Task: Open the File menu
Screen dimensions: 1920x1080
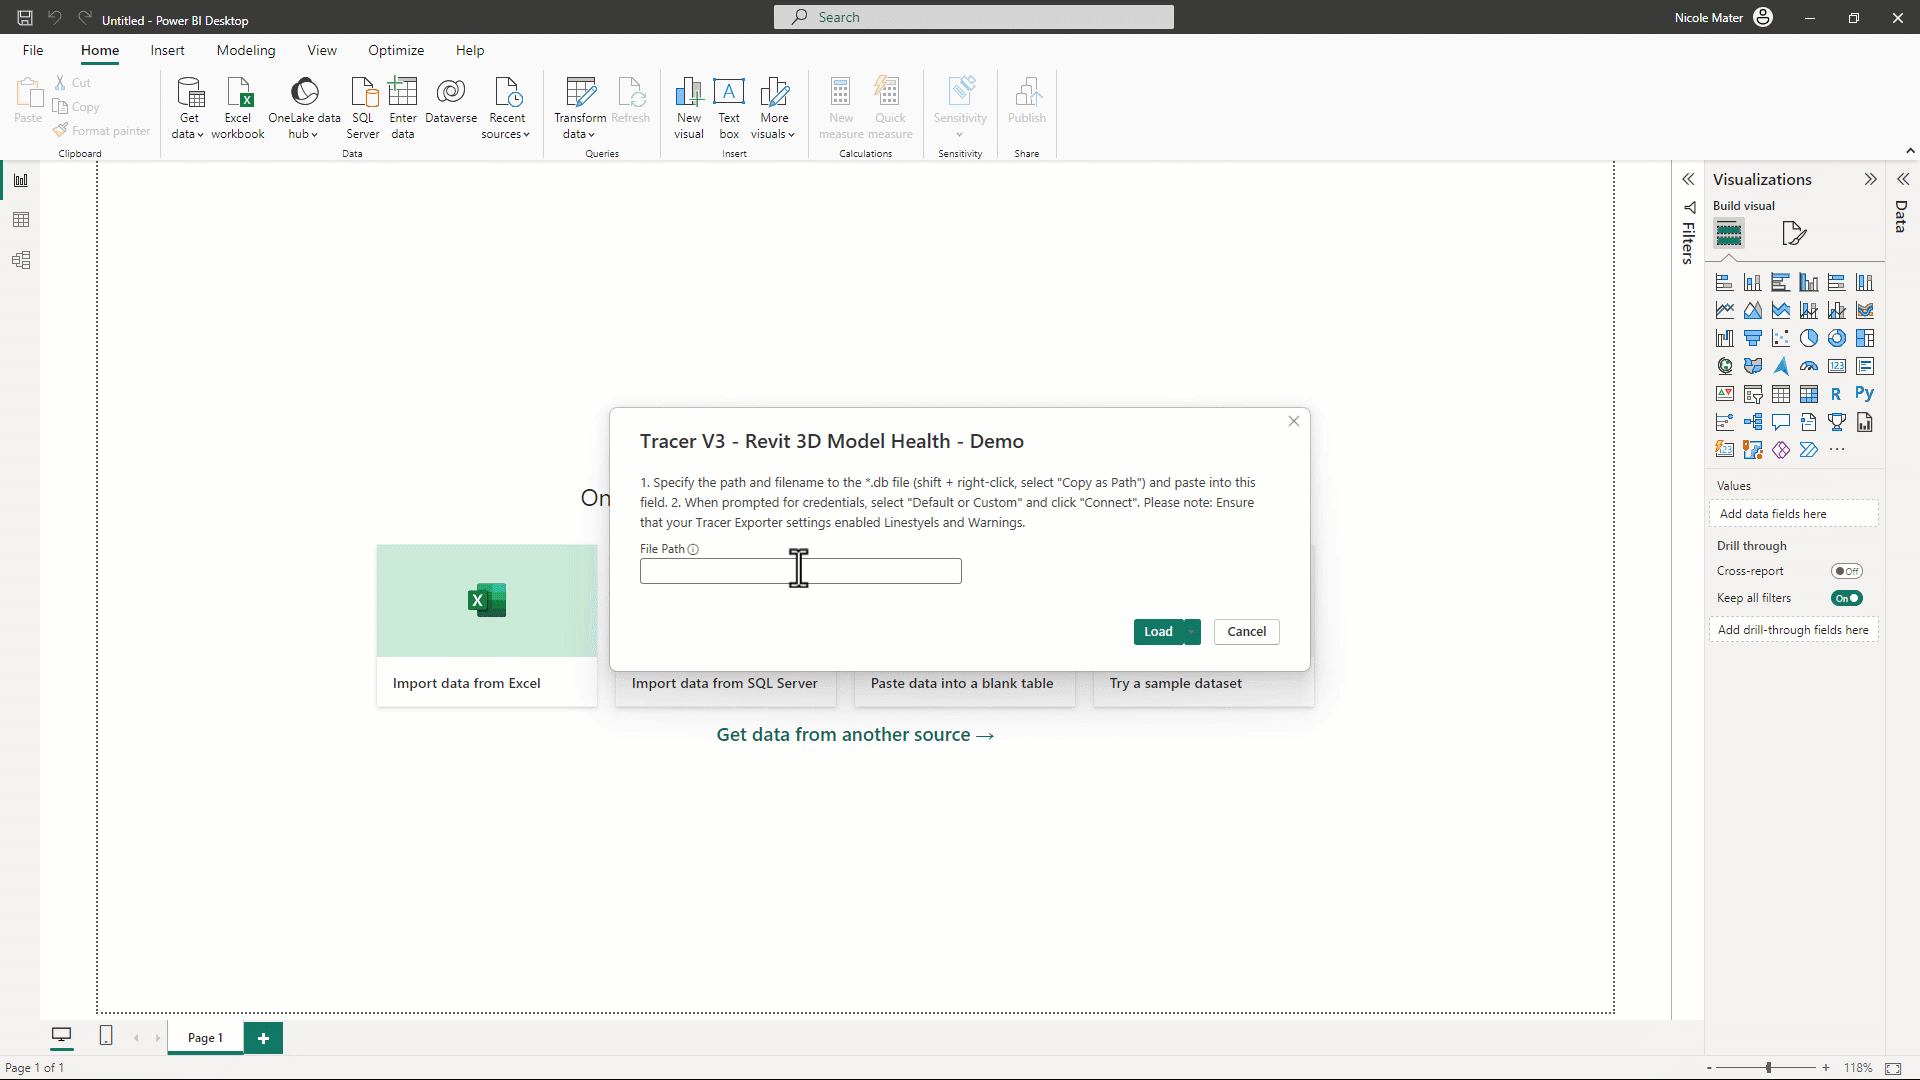Action: 33,50
